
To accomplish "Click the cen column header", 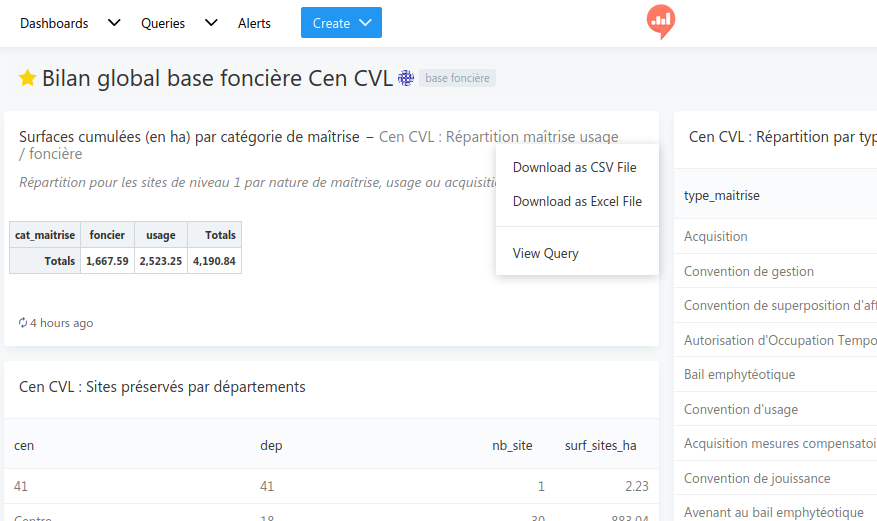I will tap(24, 445).
